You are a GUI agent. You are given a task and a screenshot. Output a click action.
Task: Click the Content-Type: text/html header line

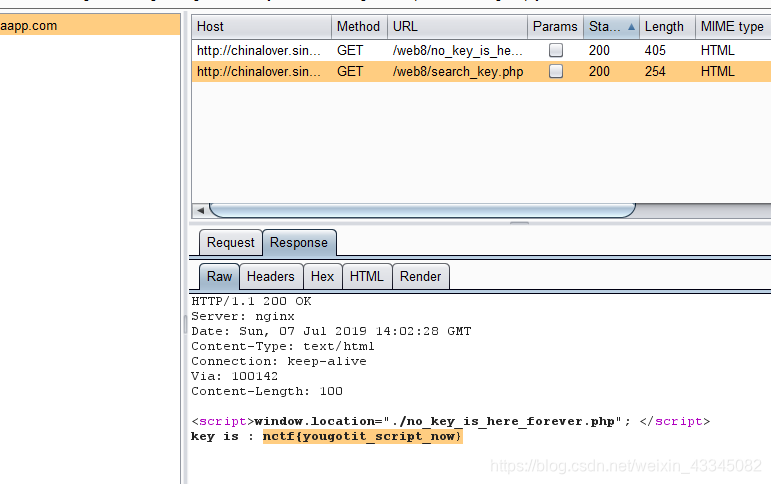click(283, 346)
